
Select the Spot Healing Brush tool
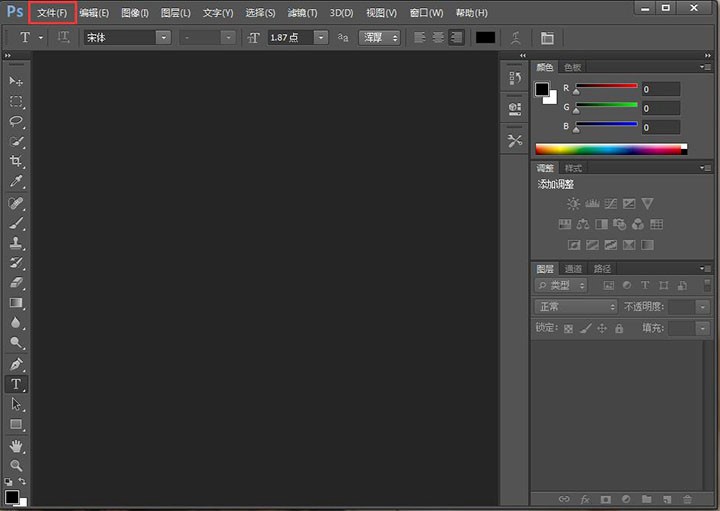(x=16, y=203)
